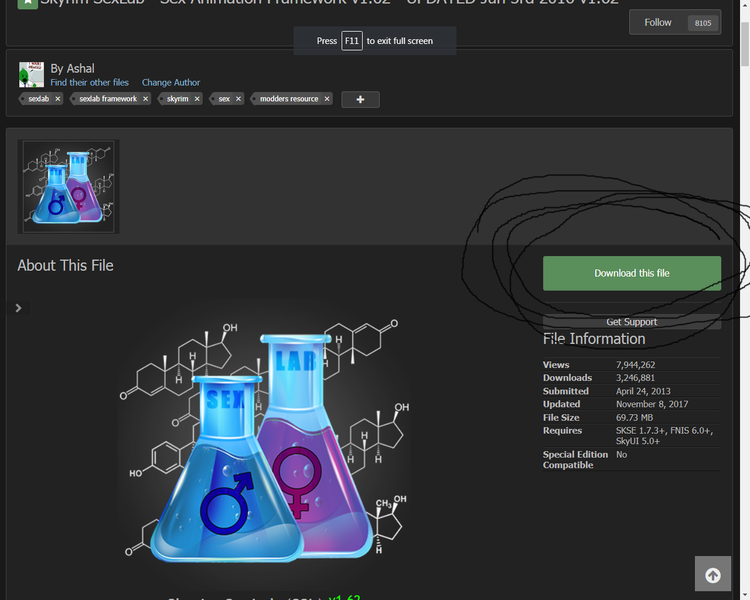Select the Special Edition Compatible No value
The image size is (750, 600).
tap(621, 455)
